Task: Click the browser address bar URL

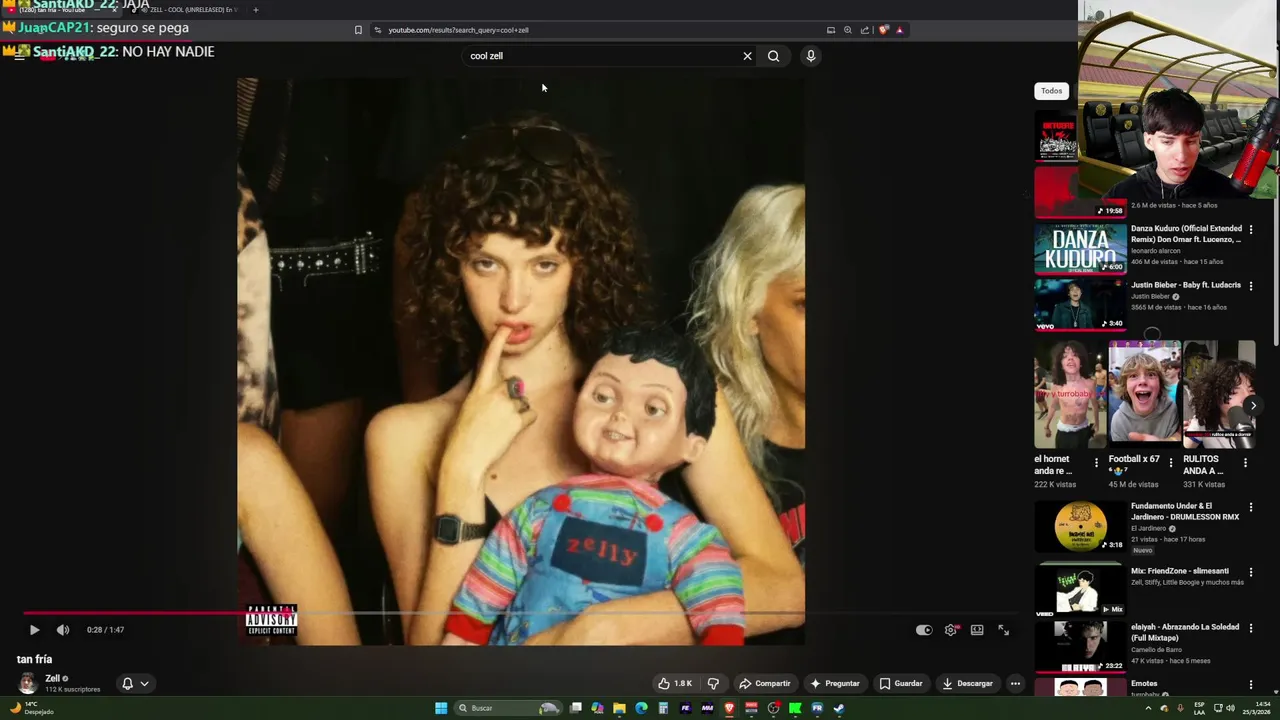Action: click(x=458, y=30)
